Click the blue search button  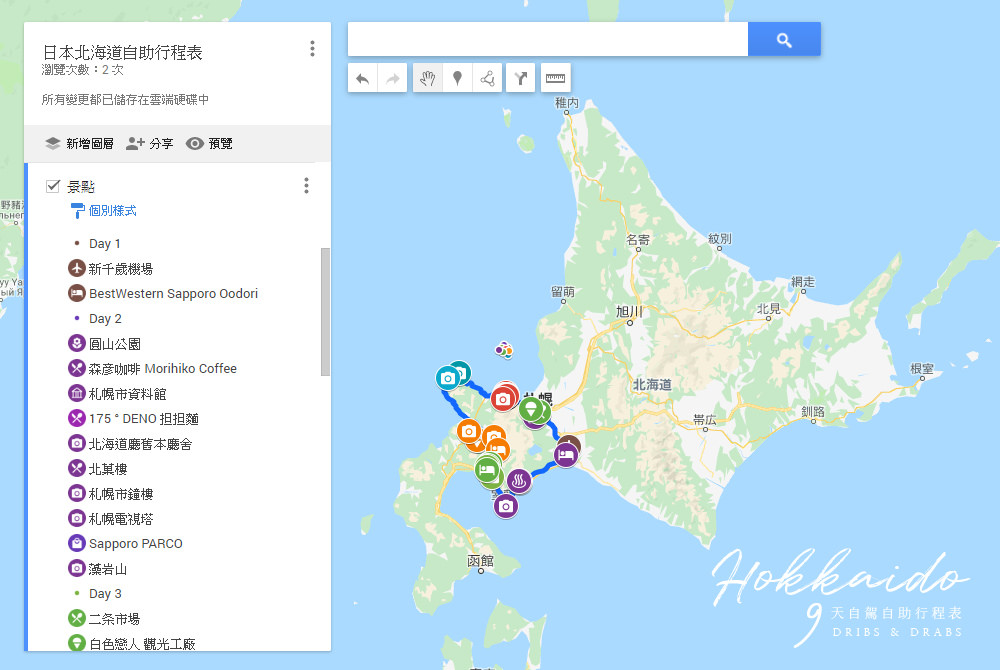click(x=784, y=40)
